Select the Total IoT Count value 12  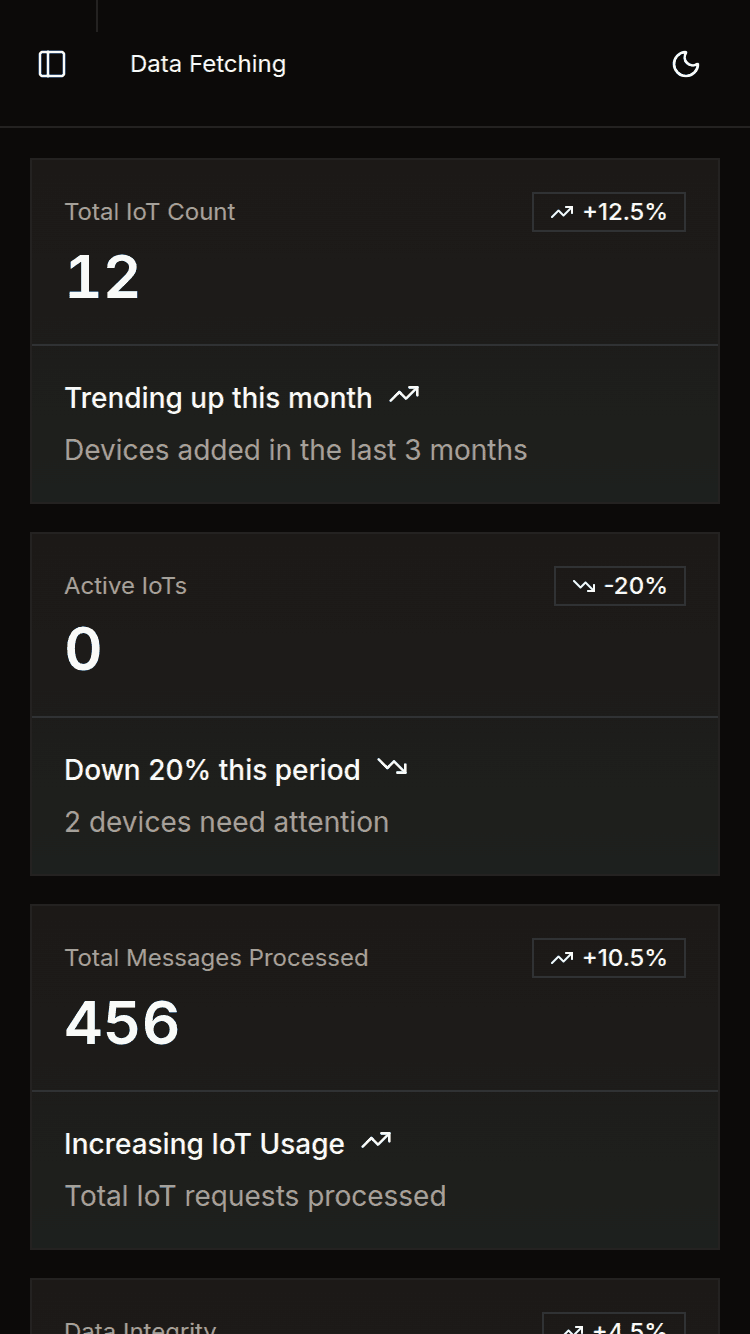pos(102,277)
